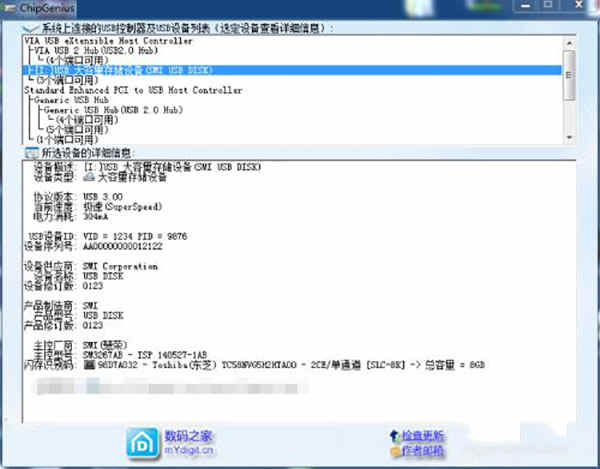The image size is (600, 469).
Task: Click the USB 3.00 protocol version text
Action: click(x=103, y=197)
